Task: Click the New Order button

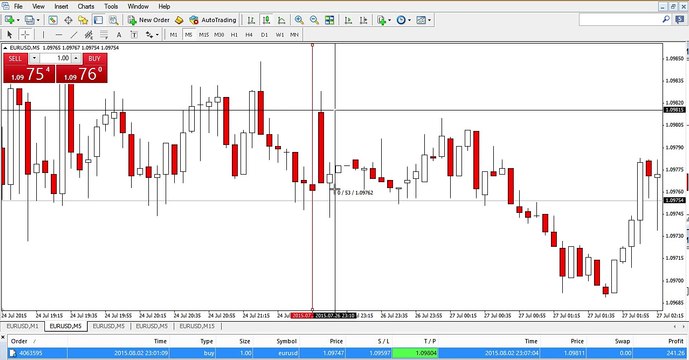Action: tap(148, 20)
